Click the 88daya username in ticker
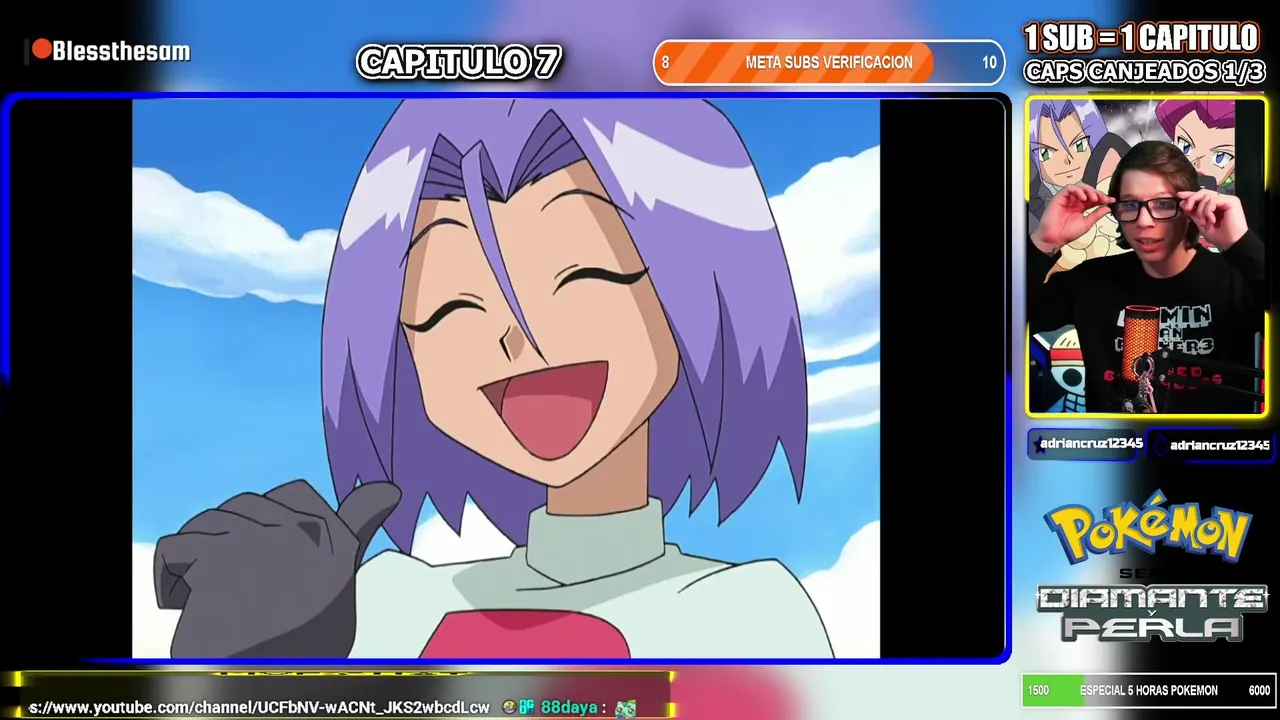 568,707
